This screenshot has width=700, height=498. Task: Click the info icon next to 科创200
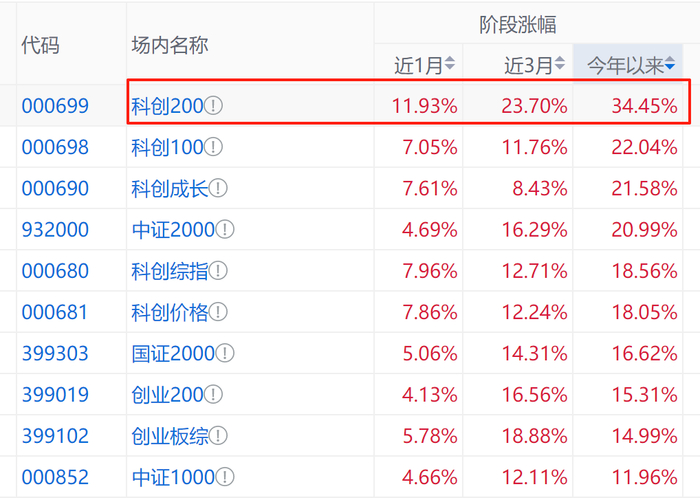click(213, 106)
